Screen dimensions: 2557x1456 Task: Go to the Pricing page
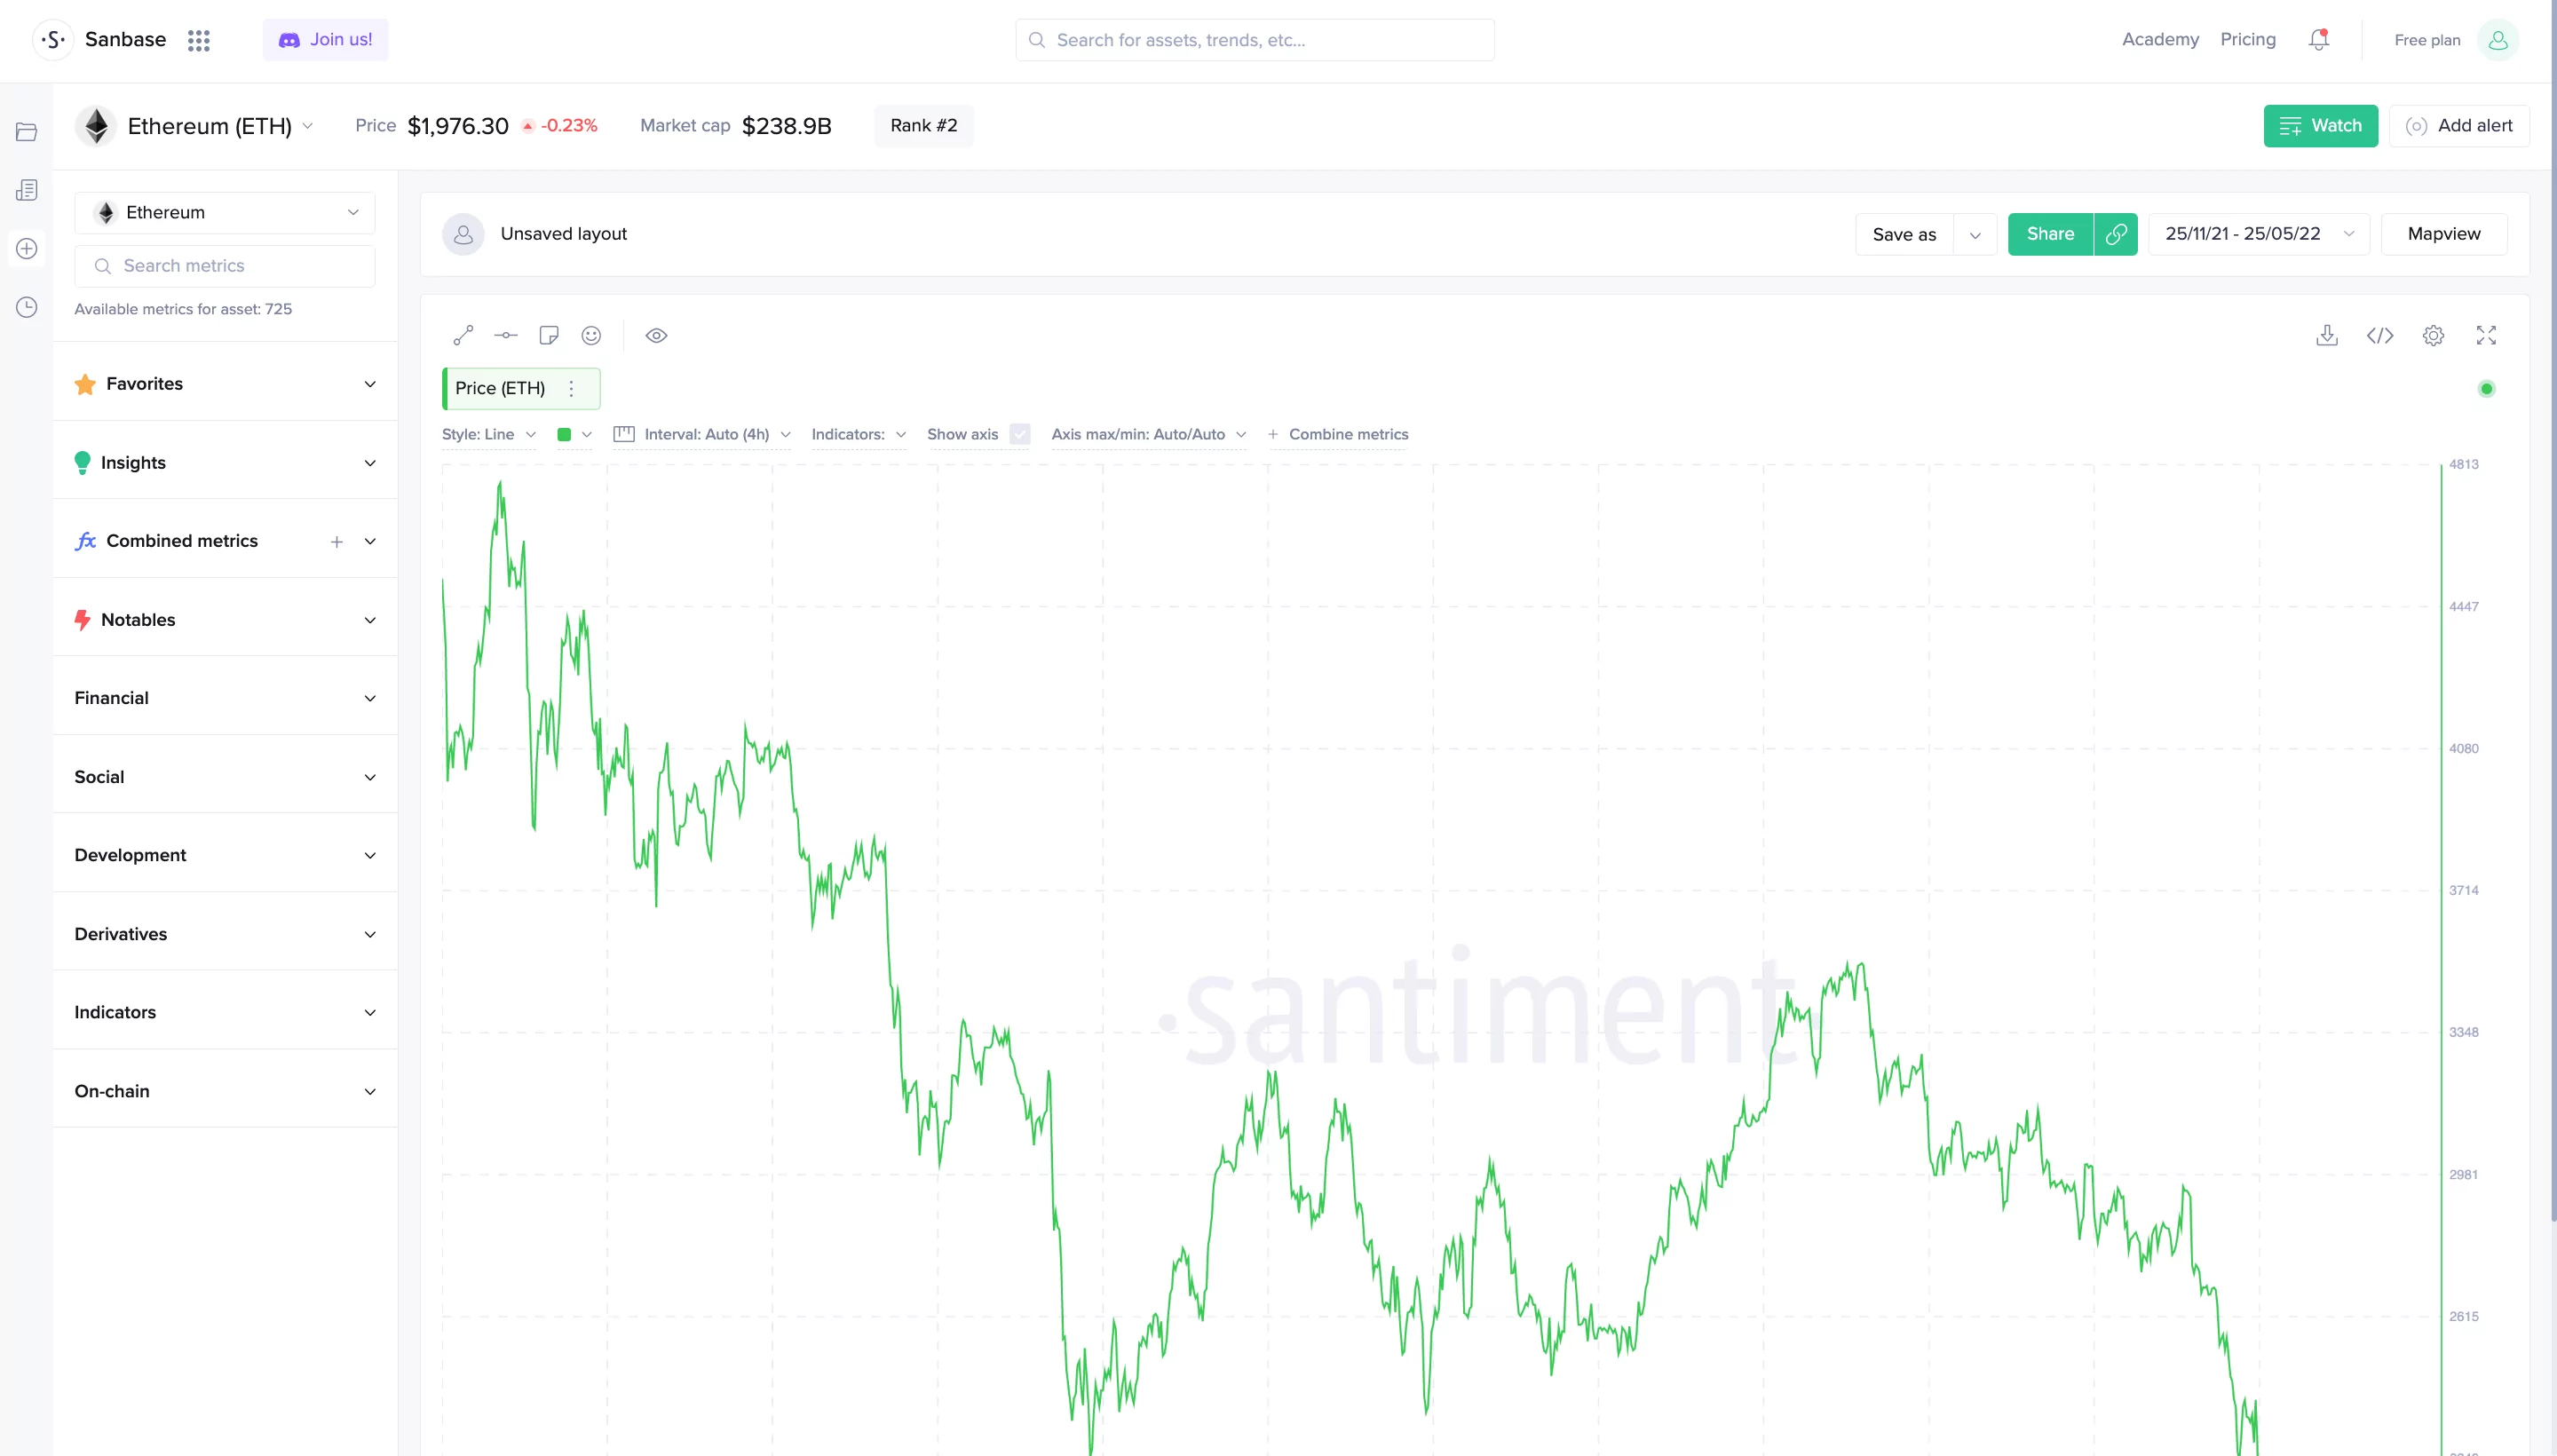pyautogui.click(x=2248, y=39)
